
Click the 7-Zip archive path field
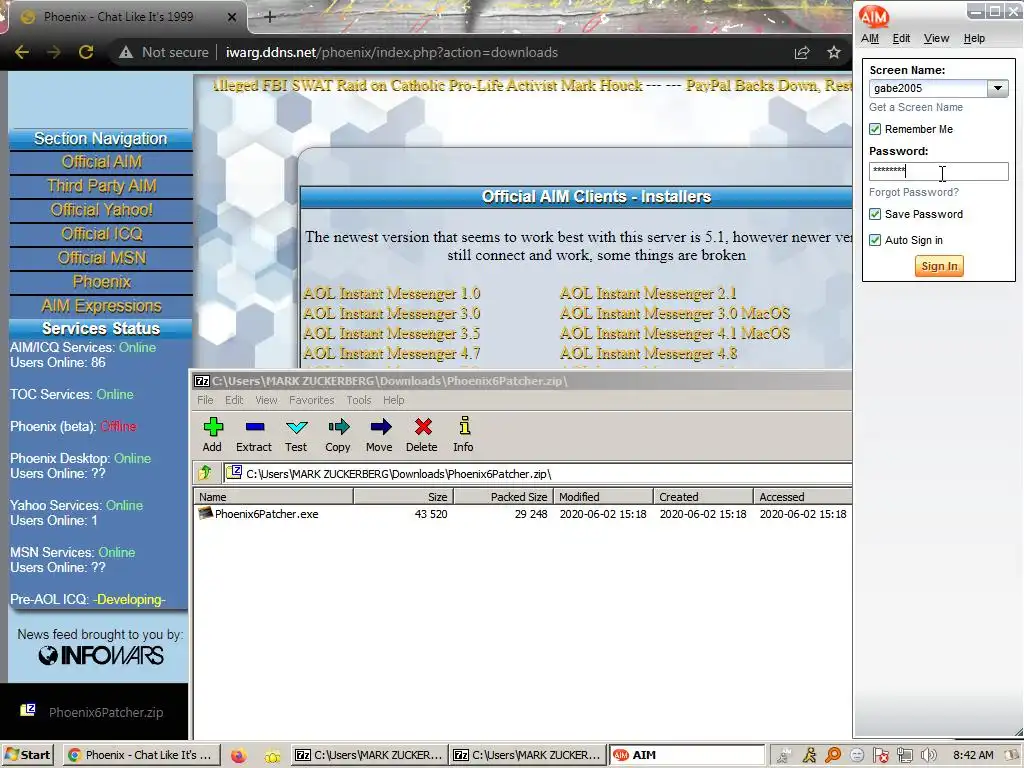coord(537,473)
